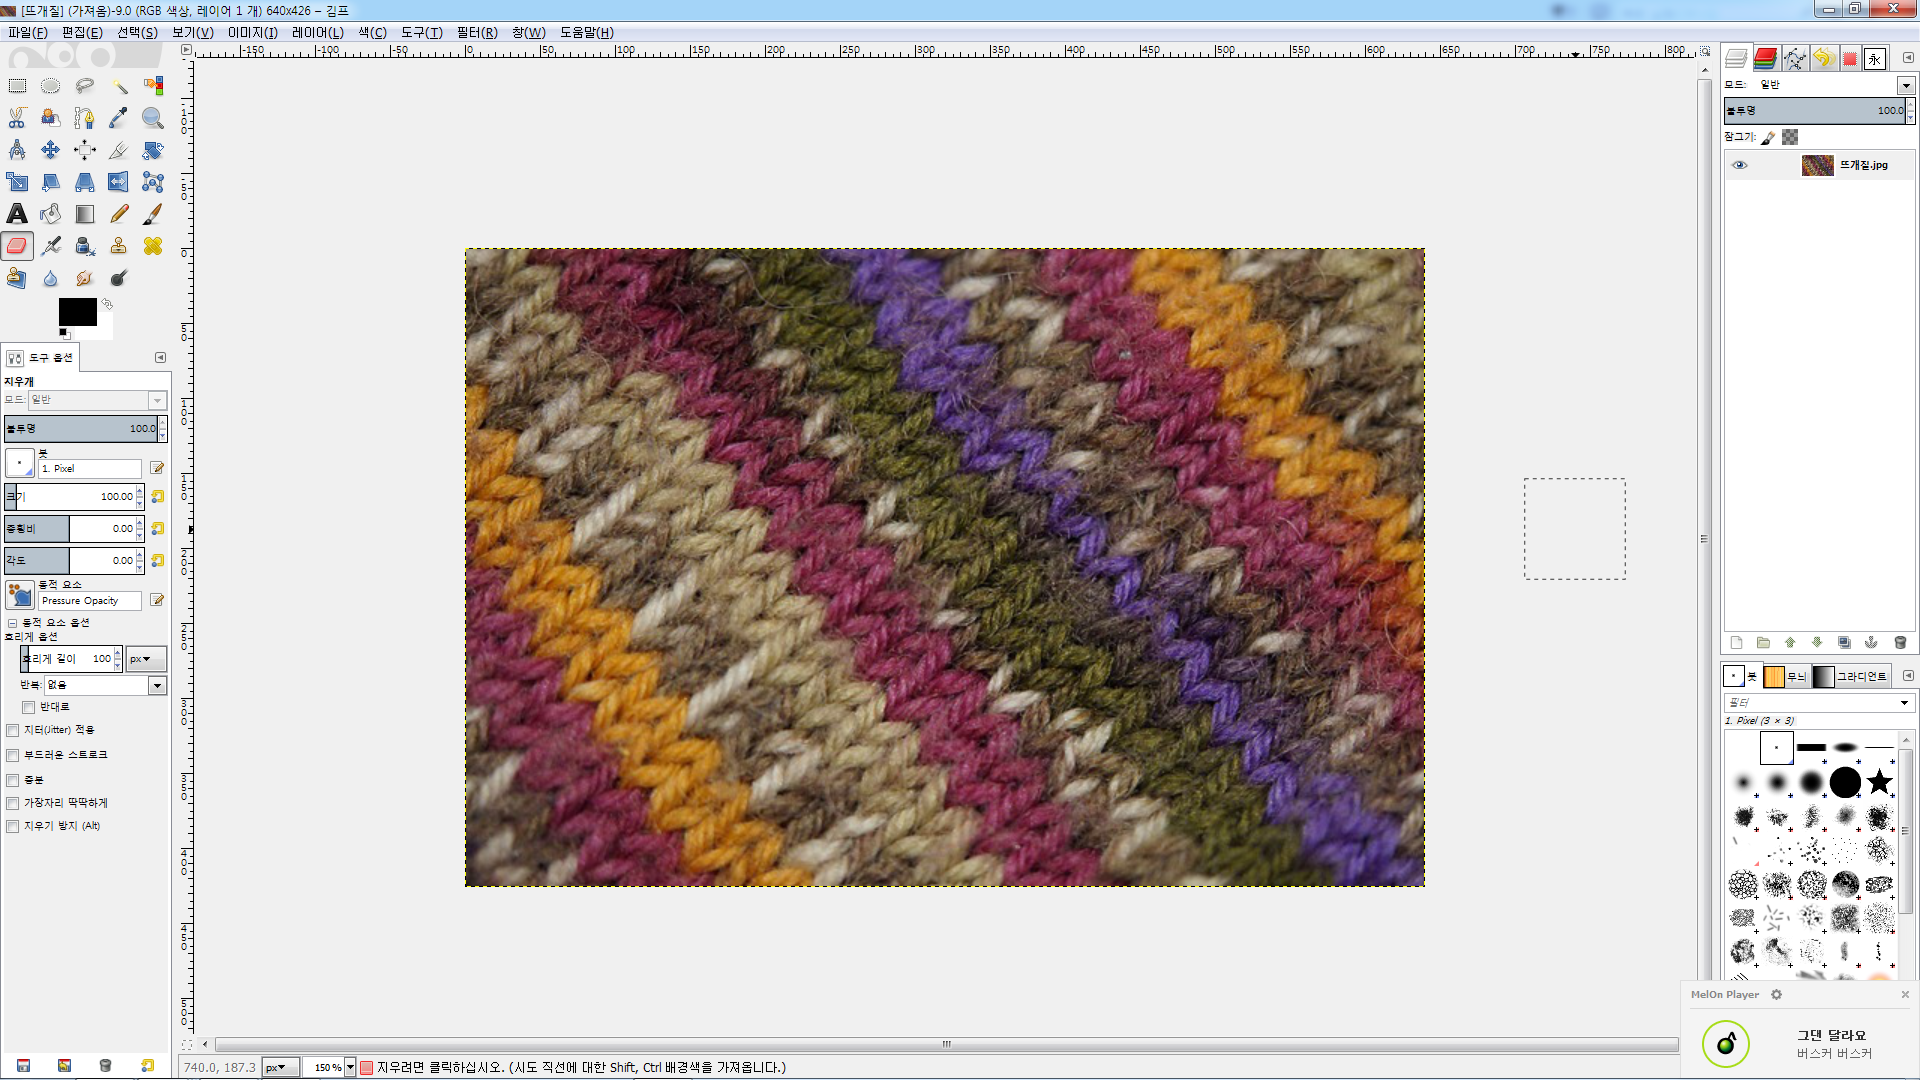Open 편집(E) menu

pos(82,32)
